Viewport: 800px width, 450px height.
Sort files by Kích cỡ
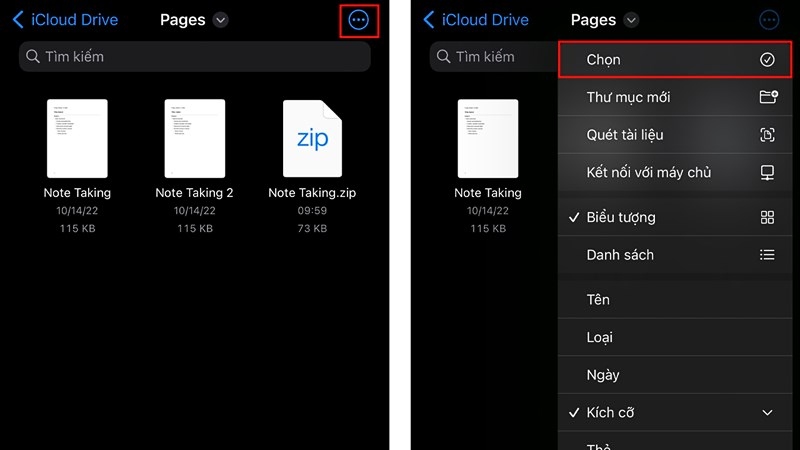675,412
